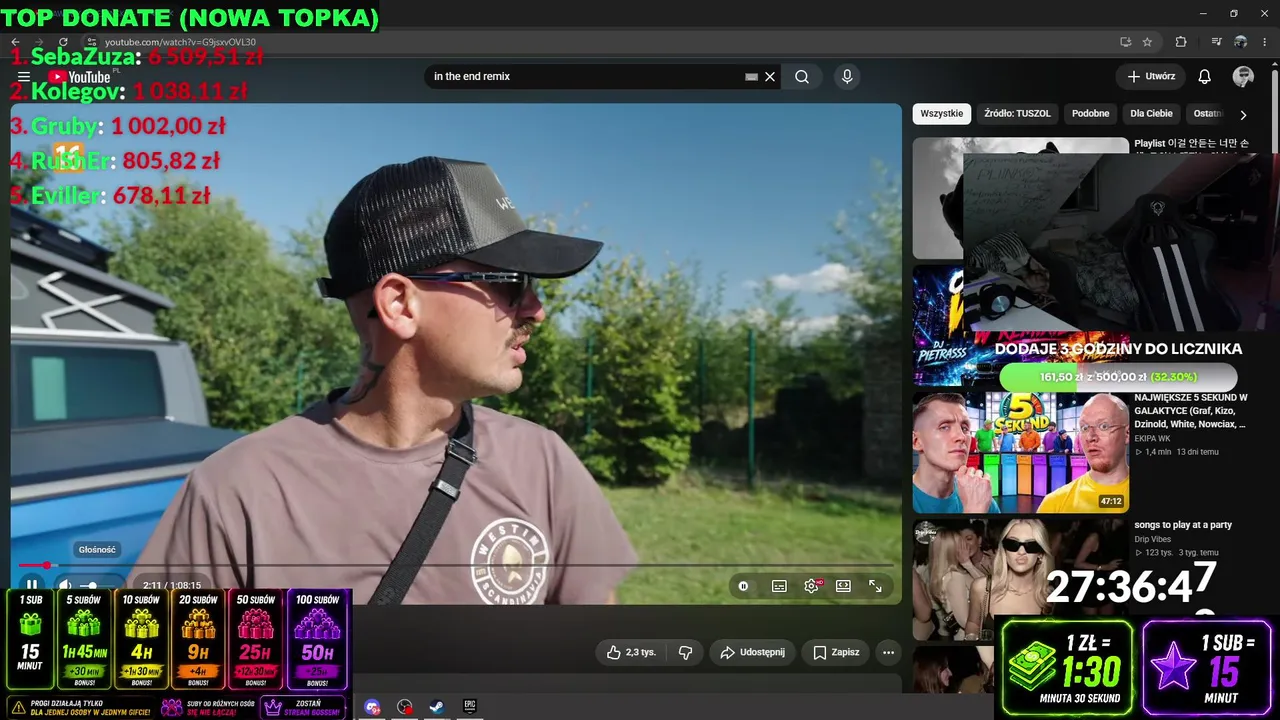Open Epic Games from the taskbar
This screenshot has width=1280, height=720.
point(470,707)
